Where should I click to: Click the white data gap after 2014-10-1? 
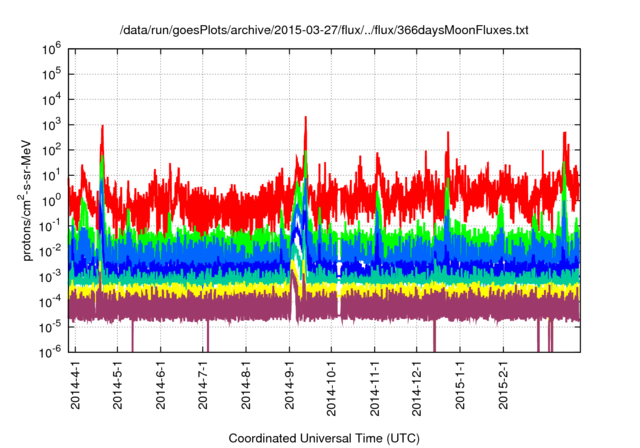click(338, 270)
